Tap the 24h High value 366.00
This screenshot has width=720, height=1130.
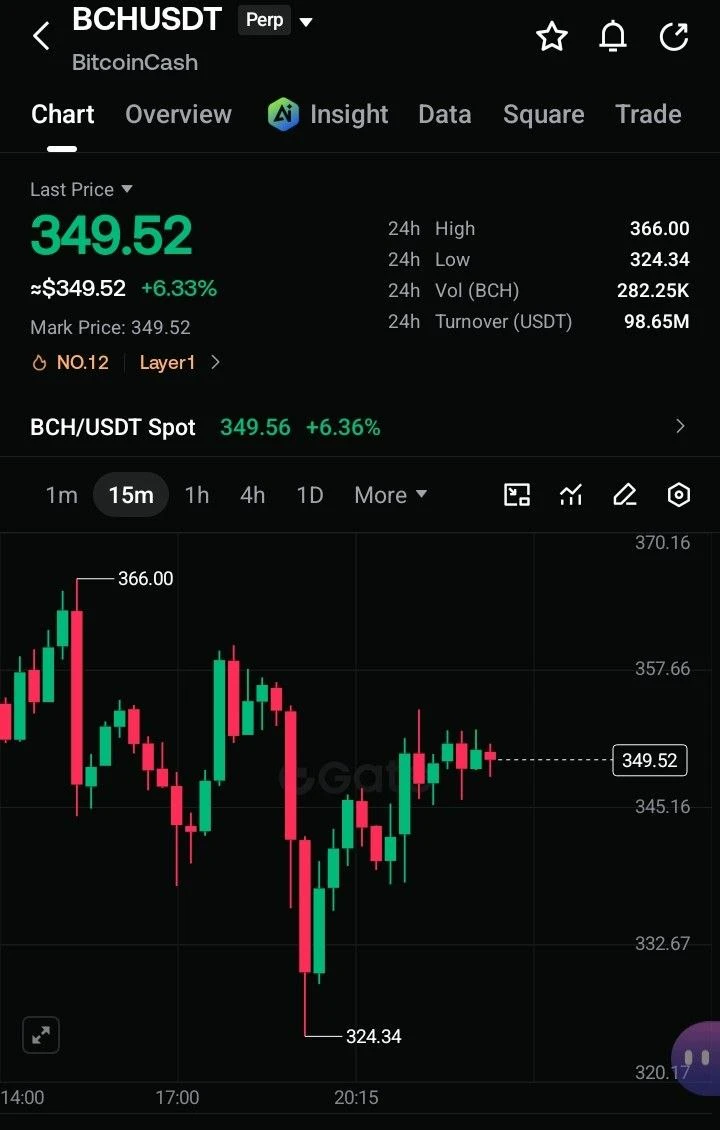pyautogui.click(x=659, y=228)
